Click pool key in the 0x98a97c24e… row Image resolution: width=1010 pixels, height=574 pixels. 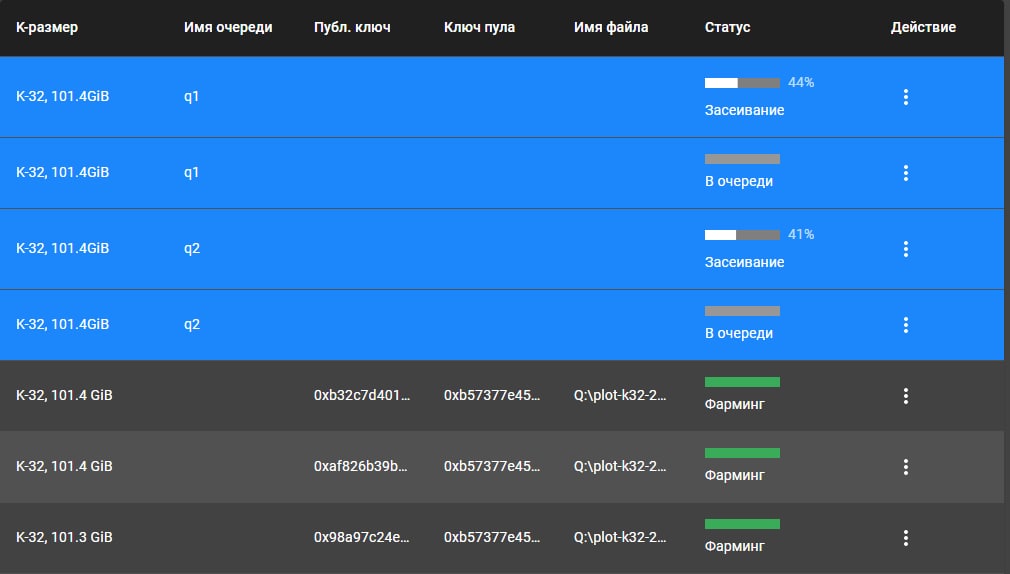[x=492, y=537]
